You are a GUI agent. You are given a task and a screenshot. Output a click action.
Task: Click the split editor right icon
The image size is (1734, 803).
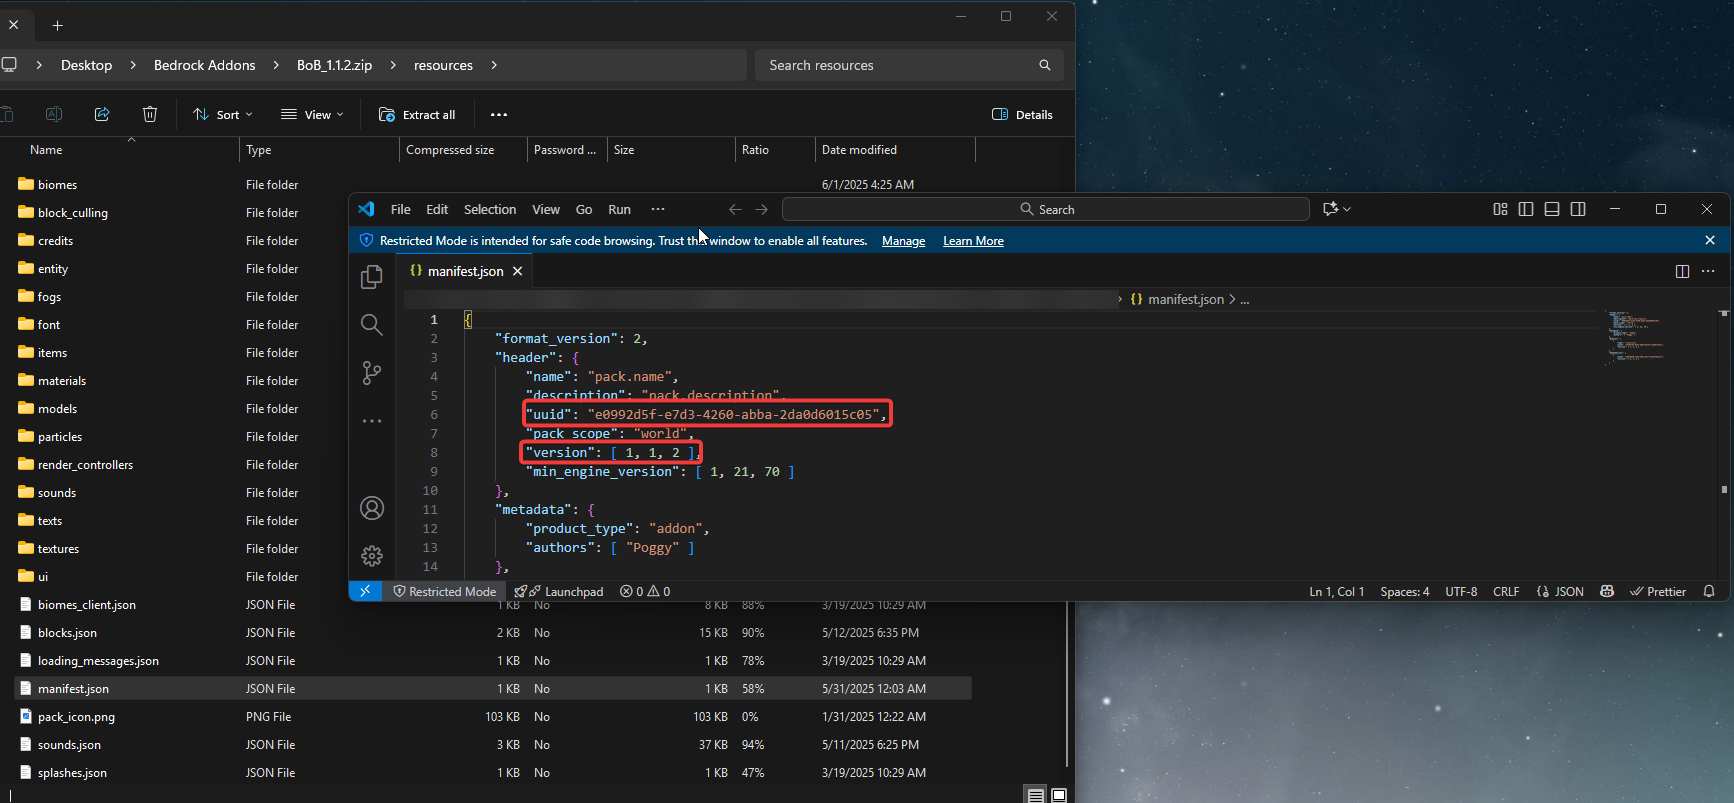(x=1682, y=271)
